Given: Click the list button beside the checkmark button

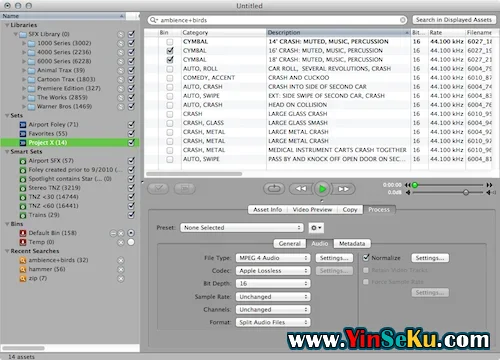Looking at the screenshot, I should click(x=185, y=189).
